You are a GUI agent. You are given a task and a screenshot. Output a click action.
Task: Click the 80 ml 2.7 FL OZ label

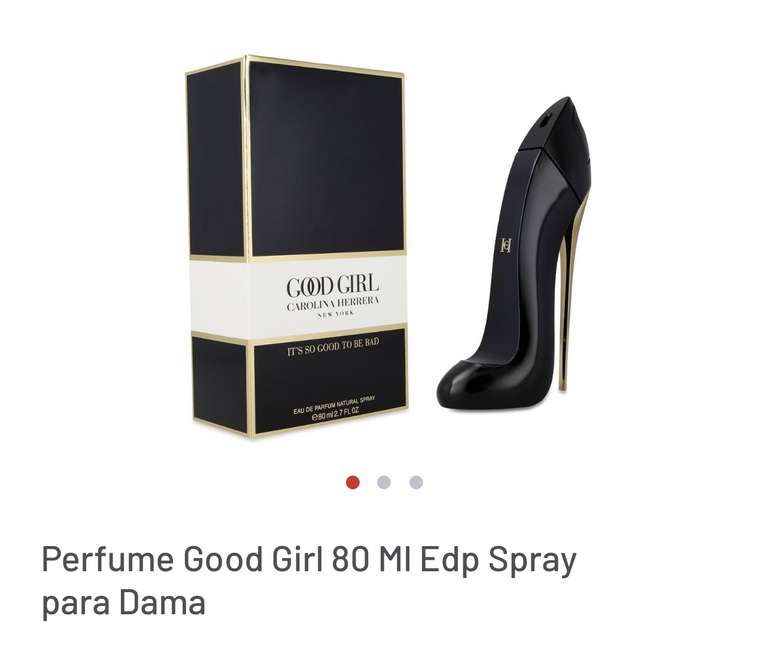pyautogui.click(x=336, y=414)
